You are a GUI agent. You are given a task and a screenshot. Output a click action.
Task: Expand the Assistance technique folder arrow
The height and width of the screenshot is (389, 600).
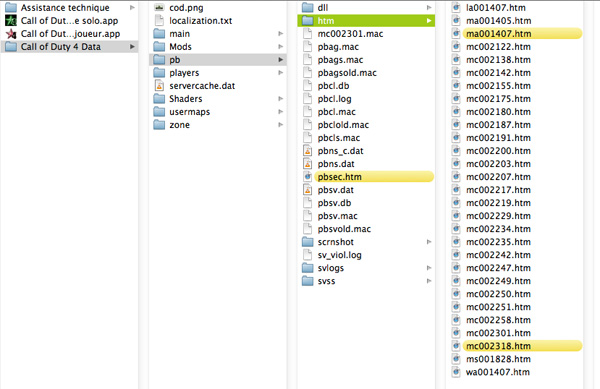(x=132, y=8)
